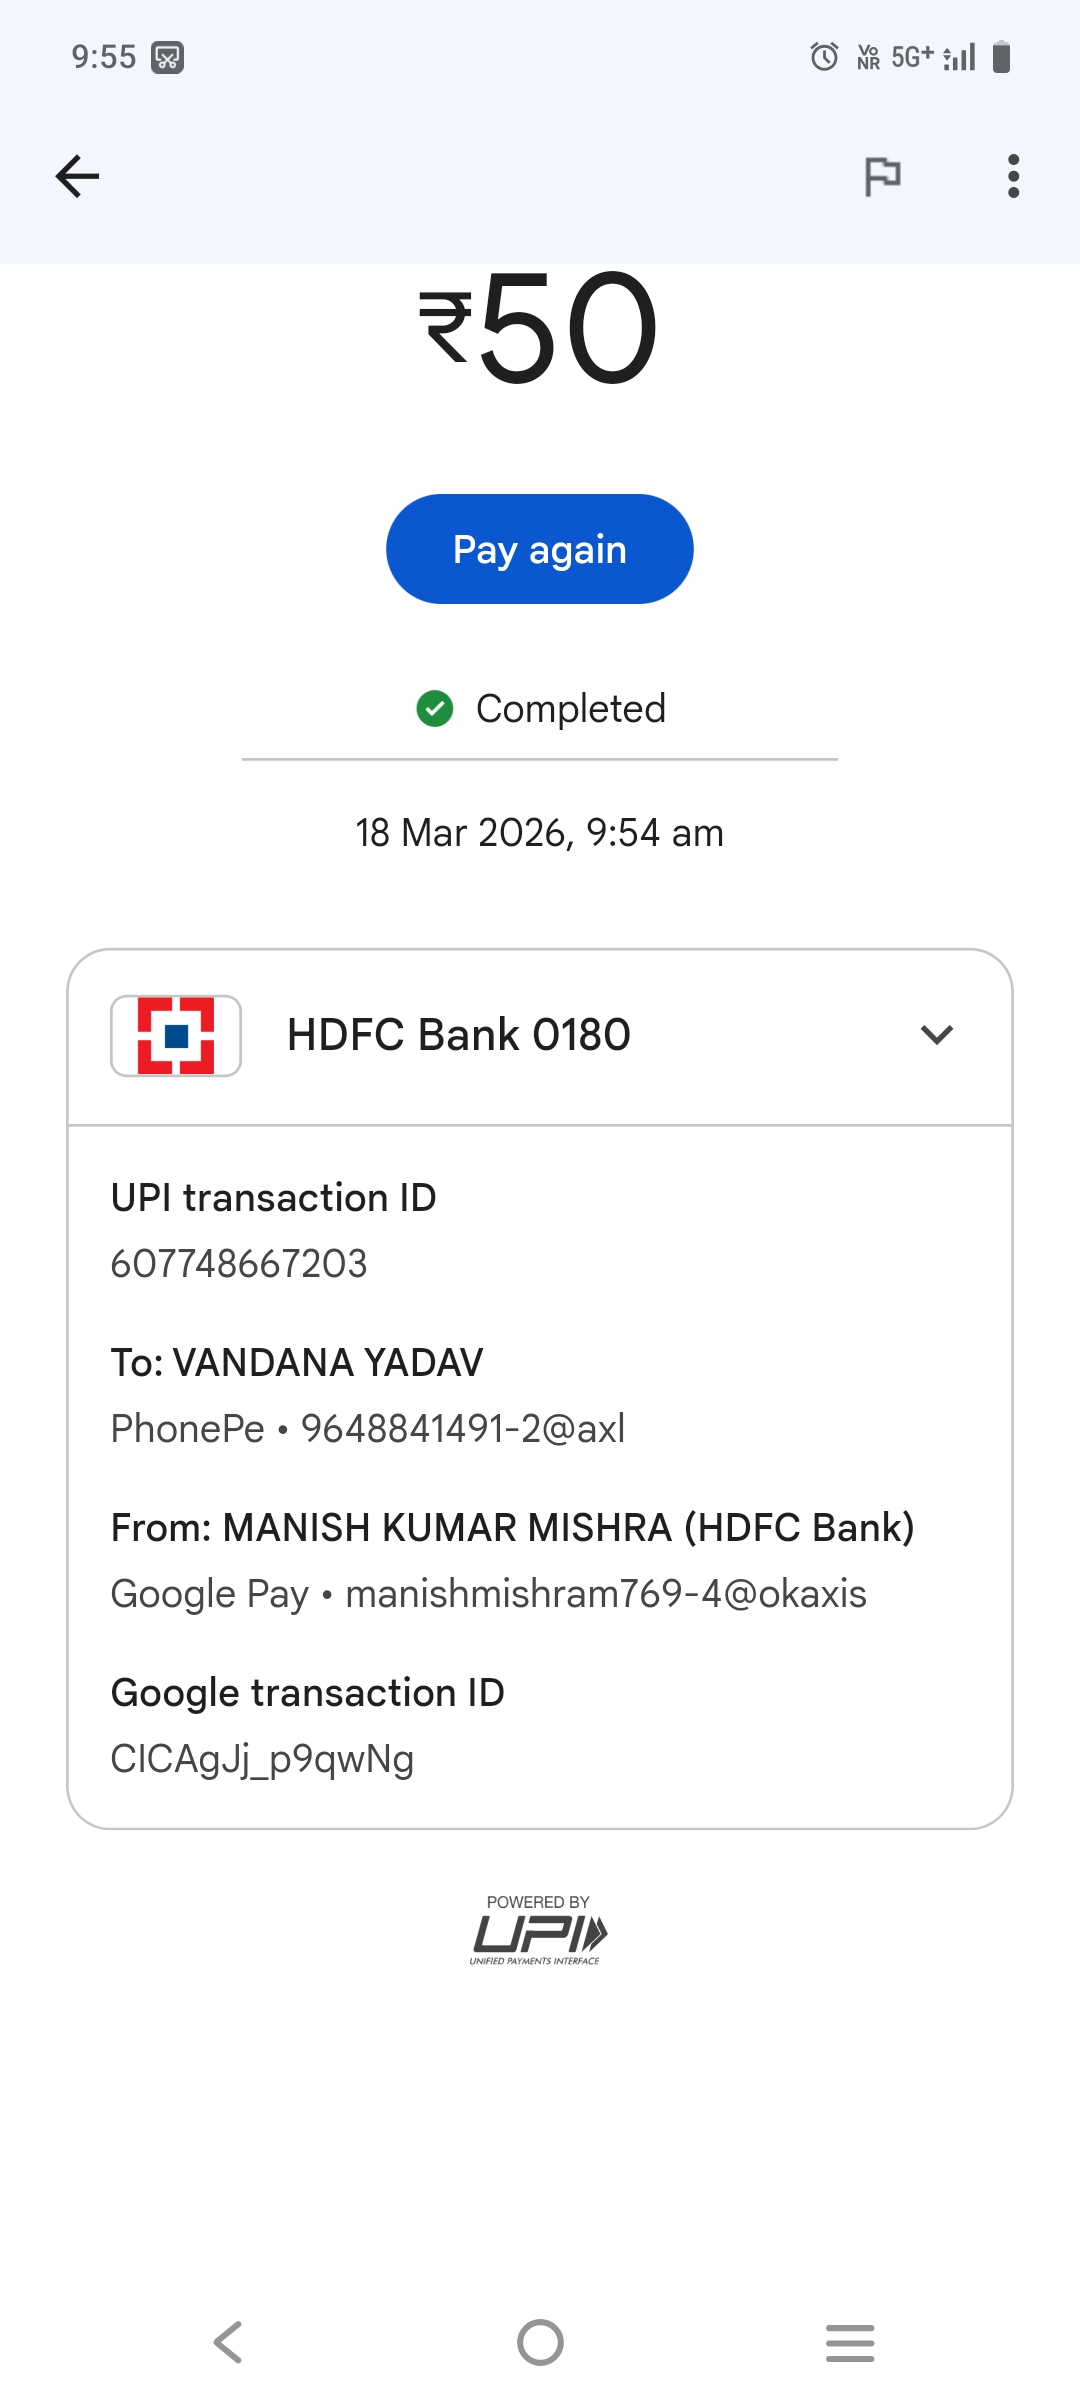The width and height of the screenshot is (1080, 2400).
Task: Tap the battery icon in status bar
Action: pos(1001,57)
